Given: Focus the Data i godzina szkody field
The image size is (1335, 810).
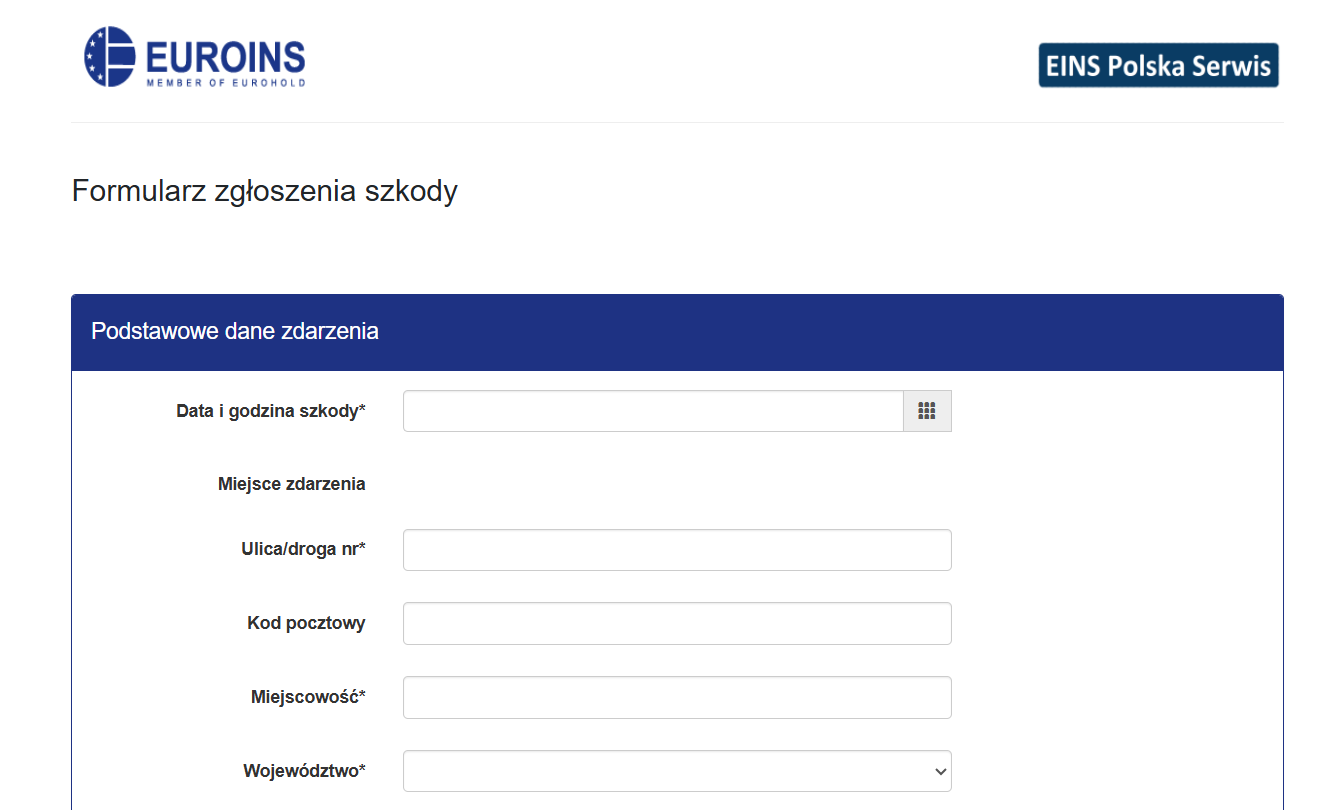Looking at the screenshot, I should tap(653, 411).
